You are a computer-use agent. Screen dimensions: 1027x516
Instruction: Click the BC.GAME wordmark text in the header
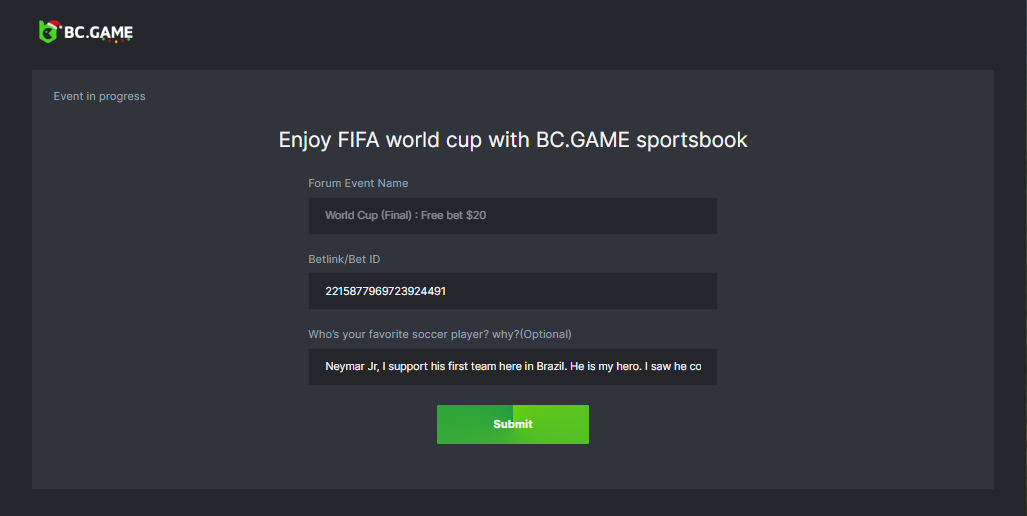coord(97,32)
